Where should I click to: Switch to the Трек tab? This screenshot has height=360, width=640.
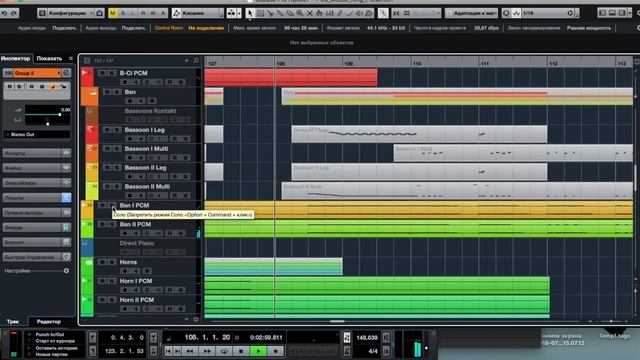pos(13,322)
